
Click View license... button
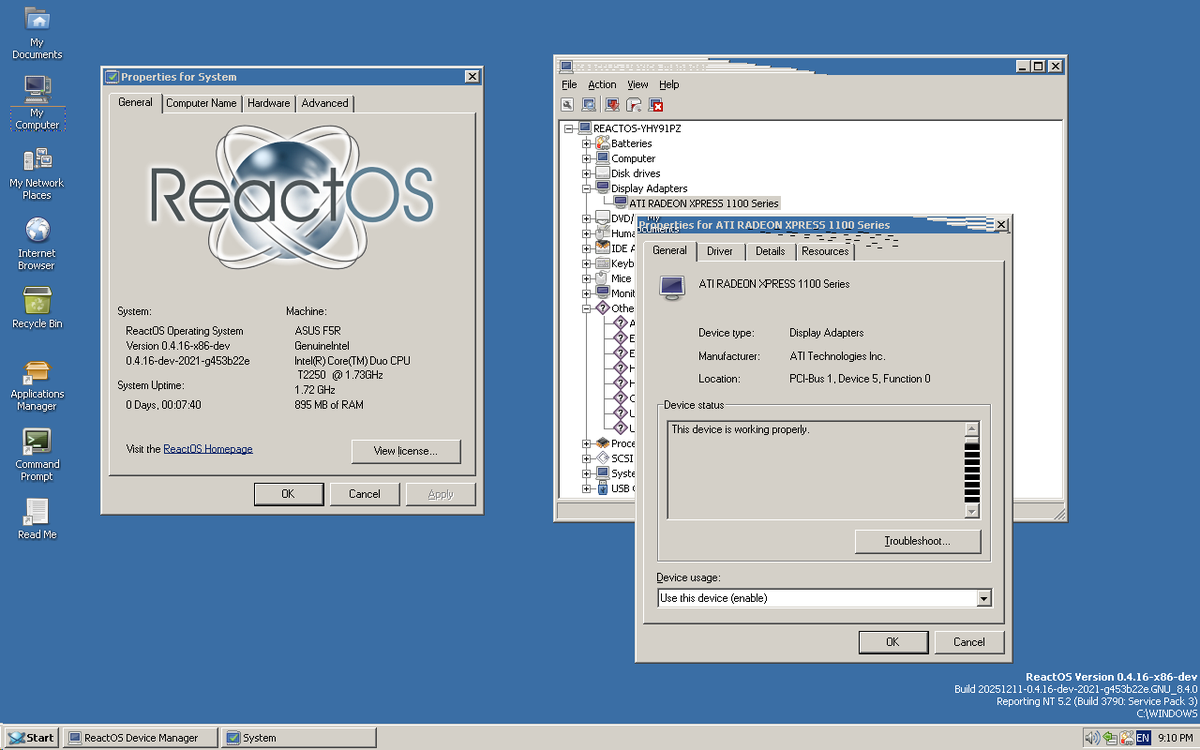pyautogui.click(x=406, y=451)
